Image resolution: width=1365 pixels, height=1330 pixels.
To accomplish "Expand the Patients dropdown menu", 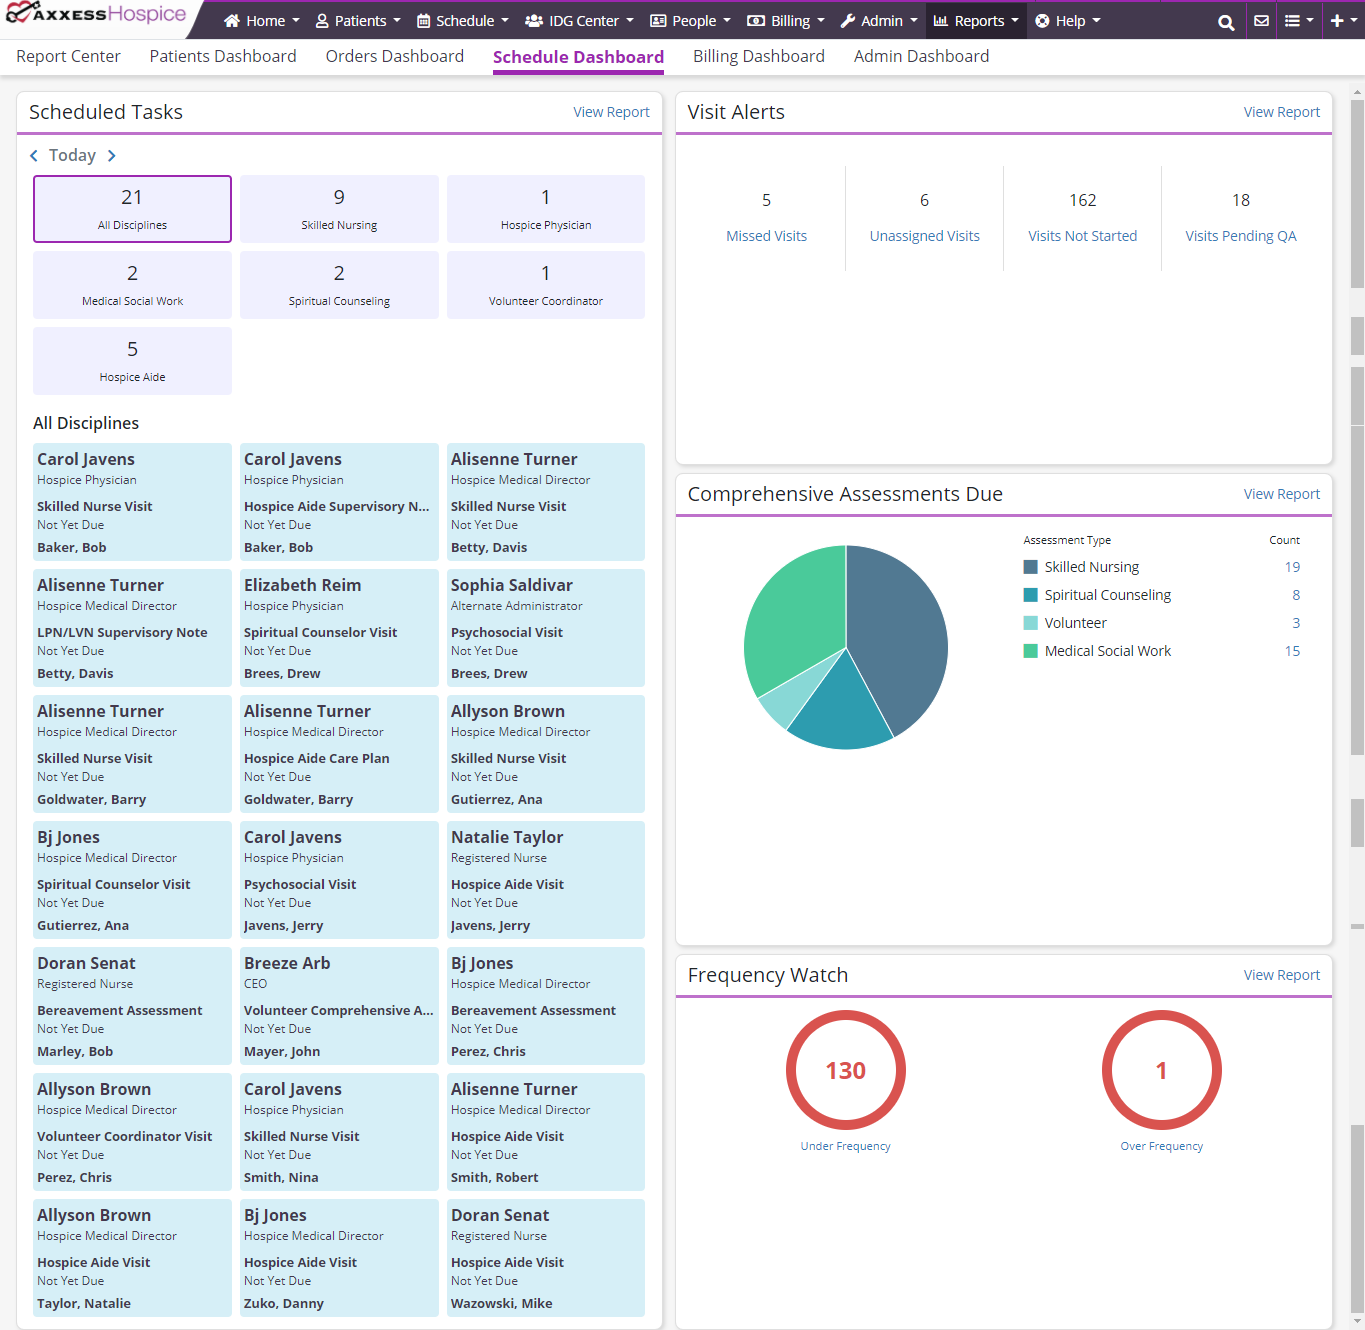I will (358, 21).
